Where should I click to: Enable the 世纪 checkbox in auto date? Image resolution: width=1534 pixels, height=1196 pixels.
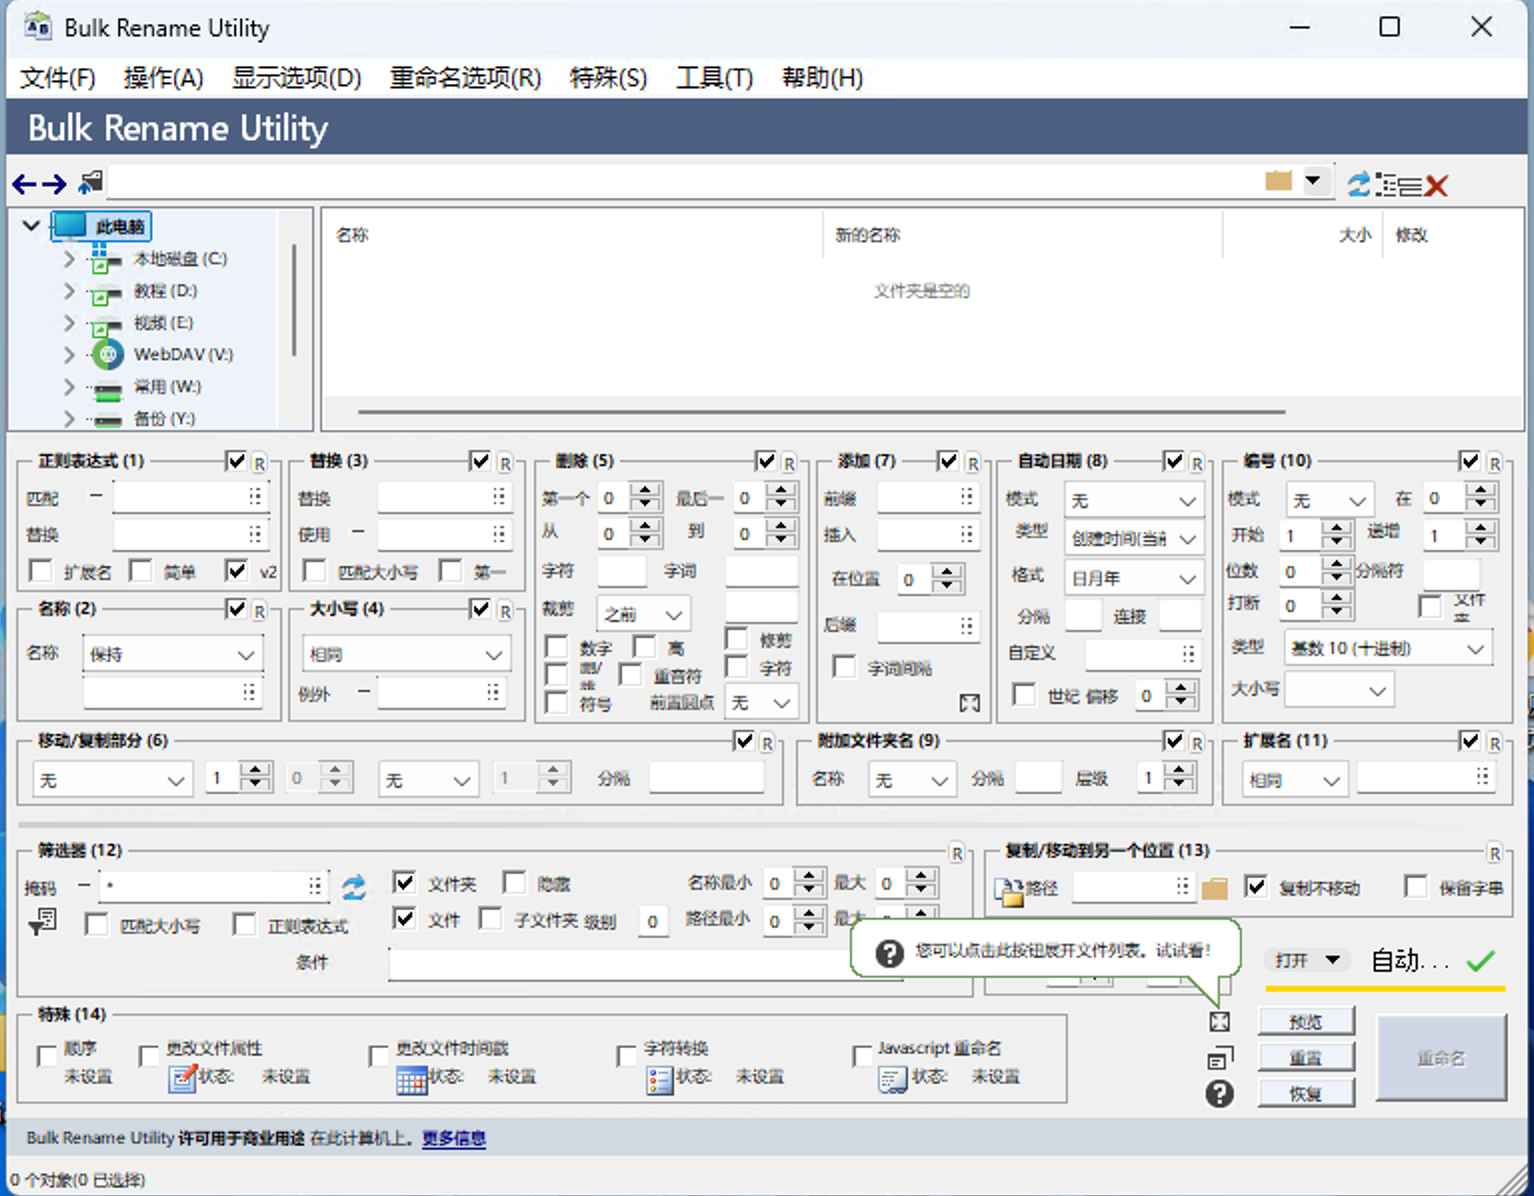(x=1024, y=694)
